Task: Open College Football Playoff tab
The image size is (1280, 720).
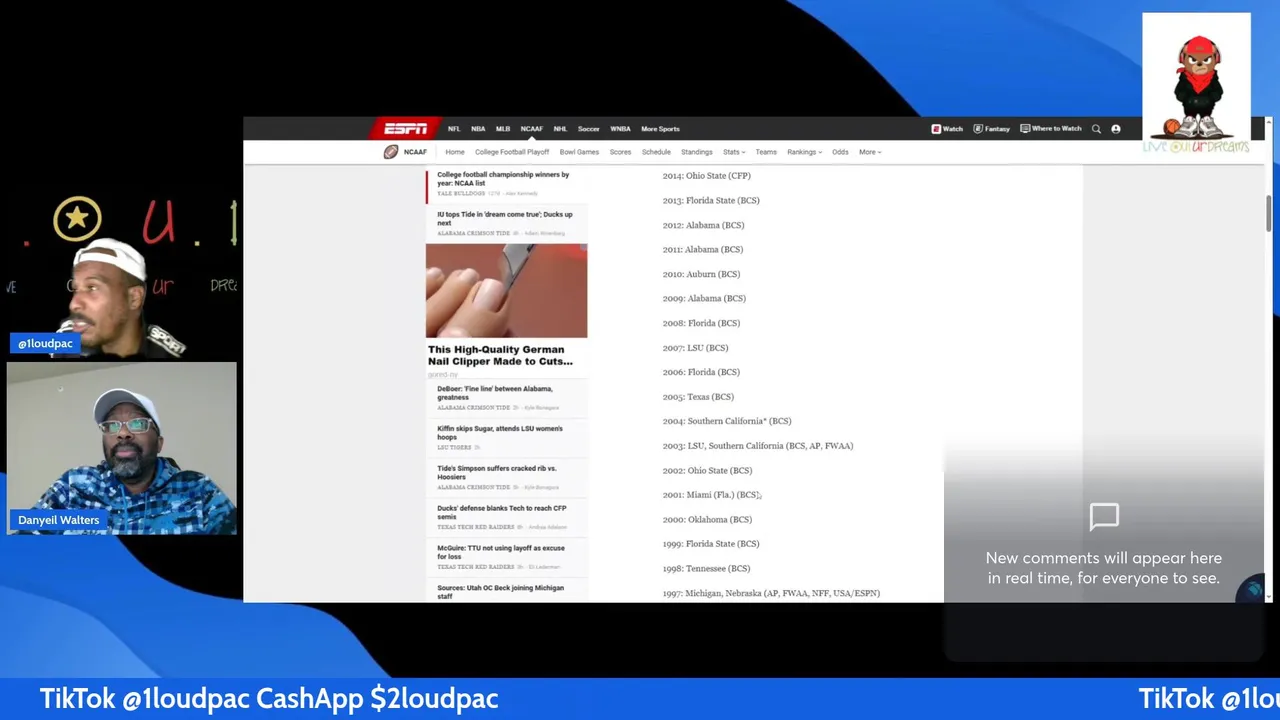Action: click(512, 152)
